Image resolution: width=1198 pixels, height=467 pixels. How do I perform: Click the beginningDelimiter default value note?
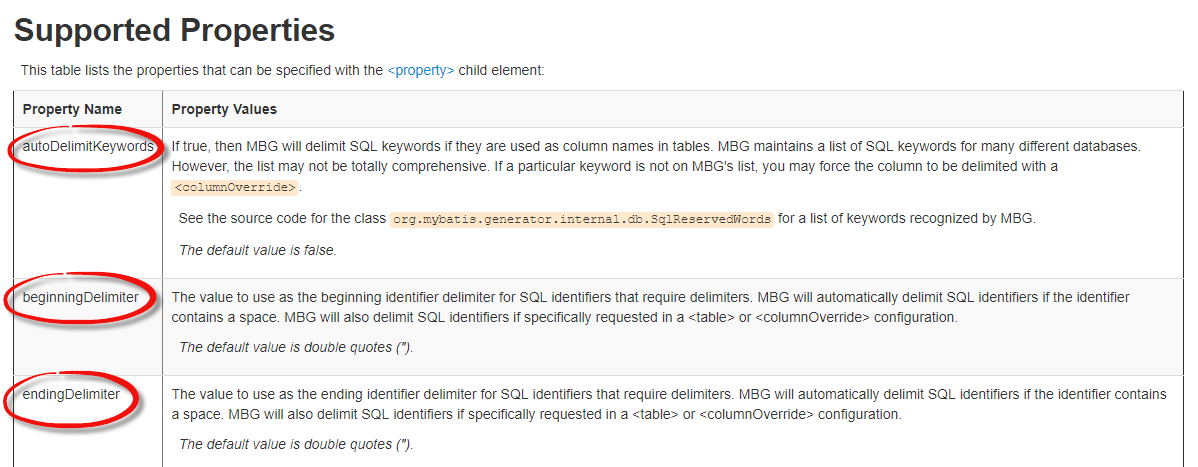tap(296, 347)
